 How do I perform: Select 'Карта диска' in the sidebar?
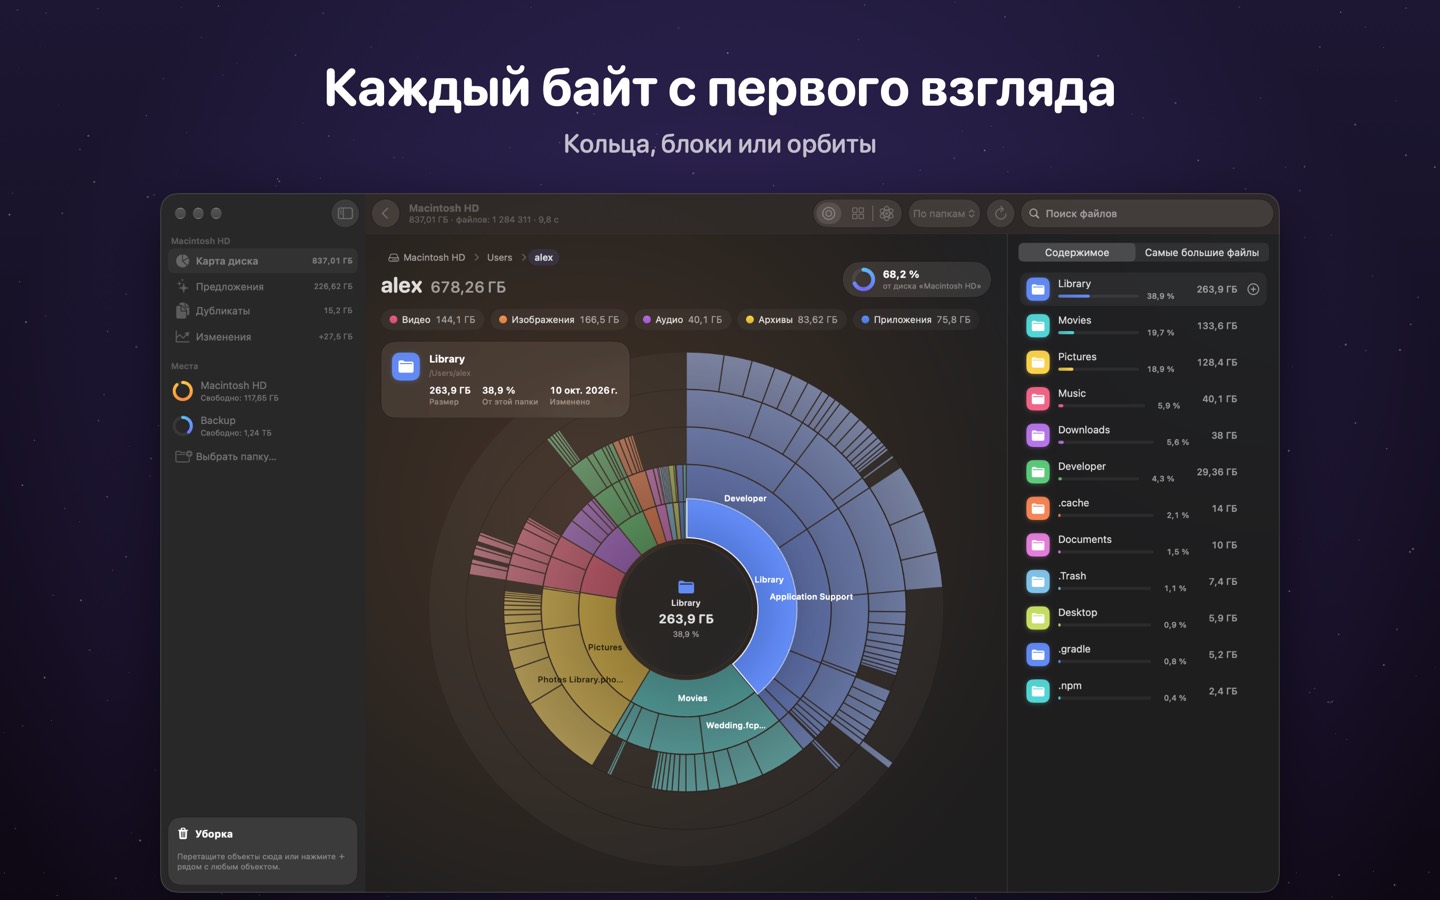263,261
